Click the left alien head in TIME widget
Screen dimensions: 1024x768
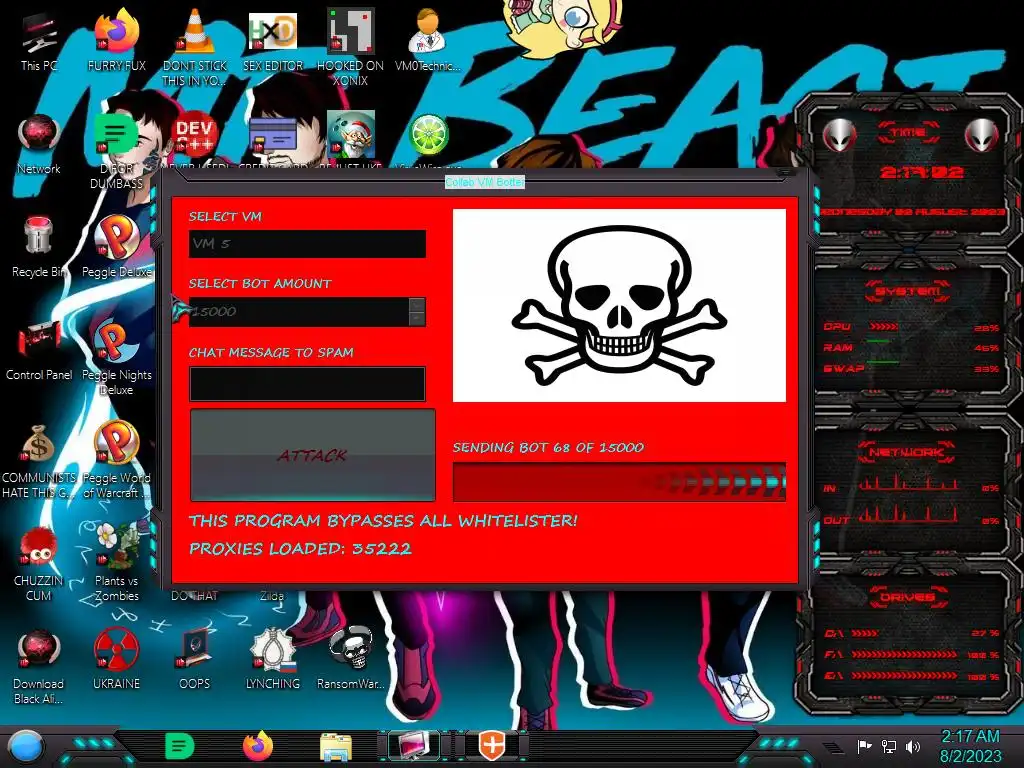839,135
